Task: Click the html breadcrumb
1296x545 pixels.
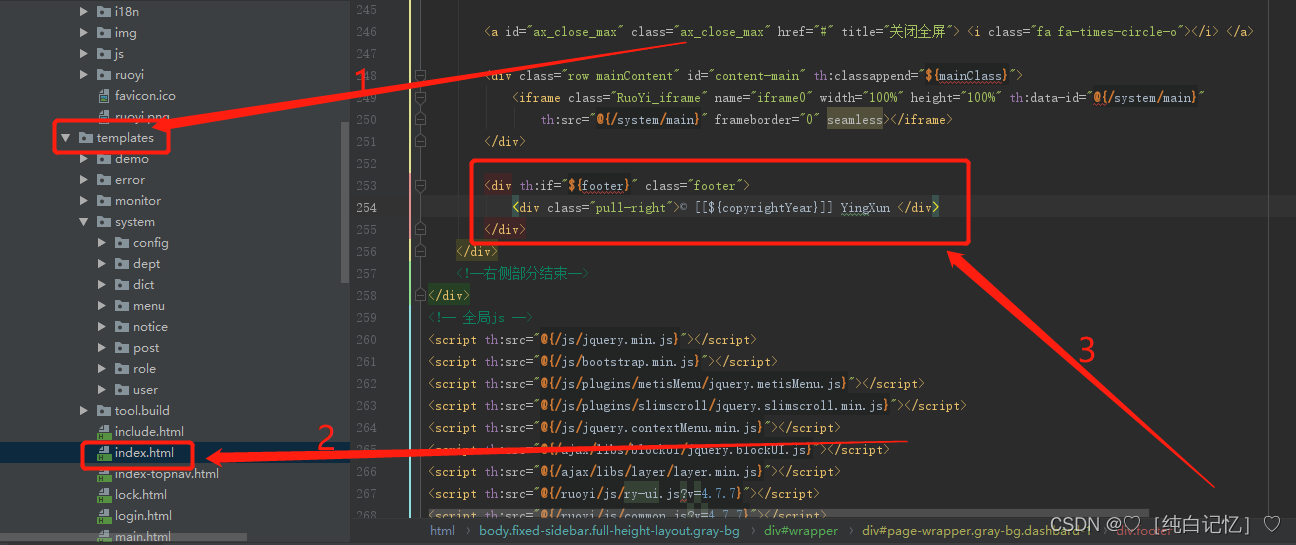Action: (x=442, y=531)
